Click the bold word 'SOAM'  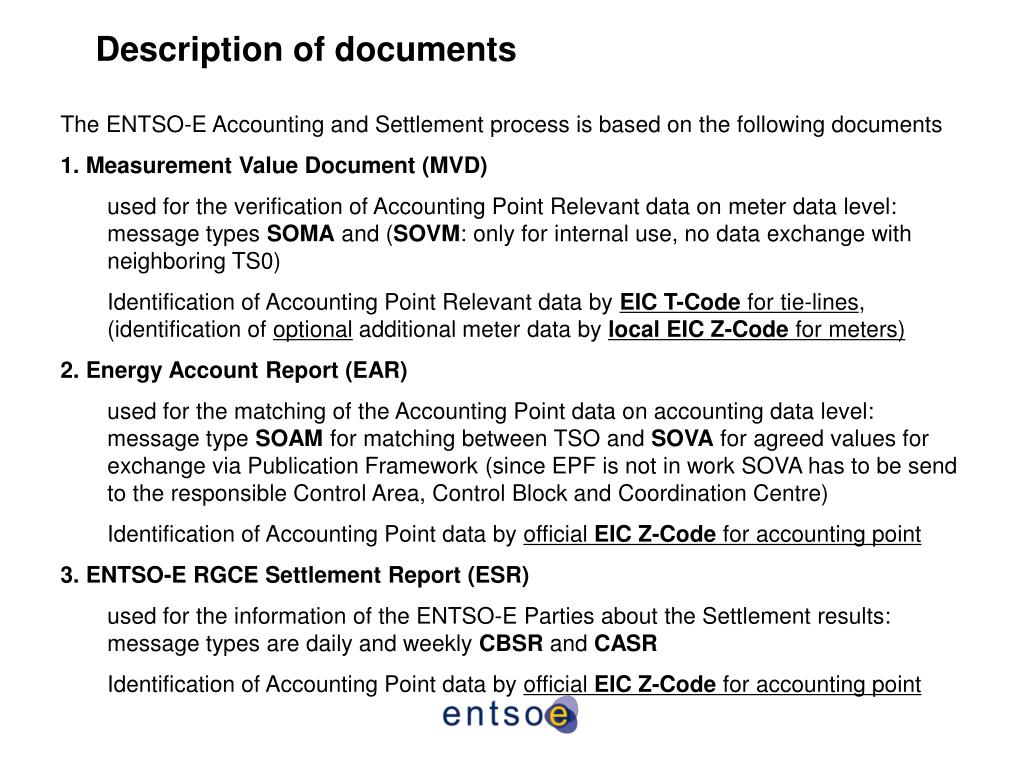coord(289,438)
